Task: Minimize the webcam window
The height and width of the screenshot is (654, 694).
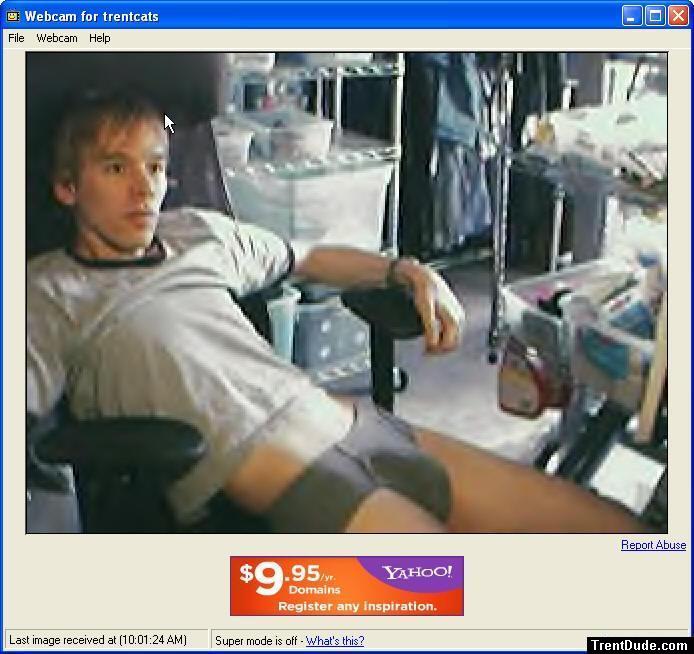Action: [632, 15]
